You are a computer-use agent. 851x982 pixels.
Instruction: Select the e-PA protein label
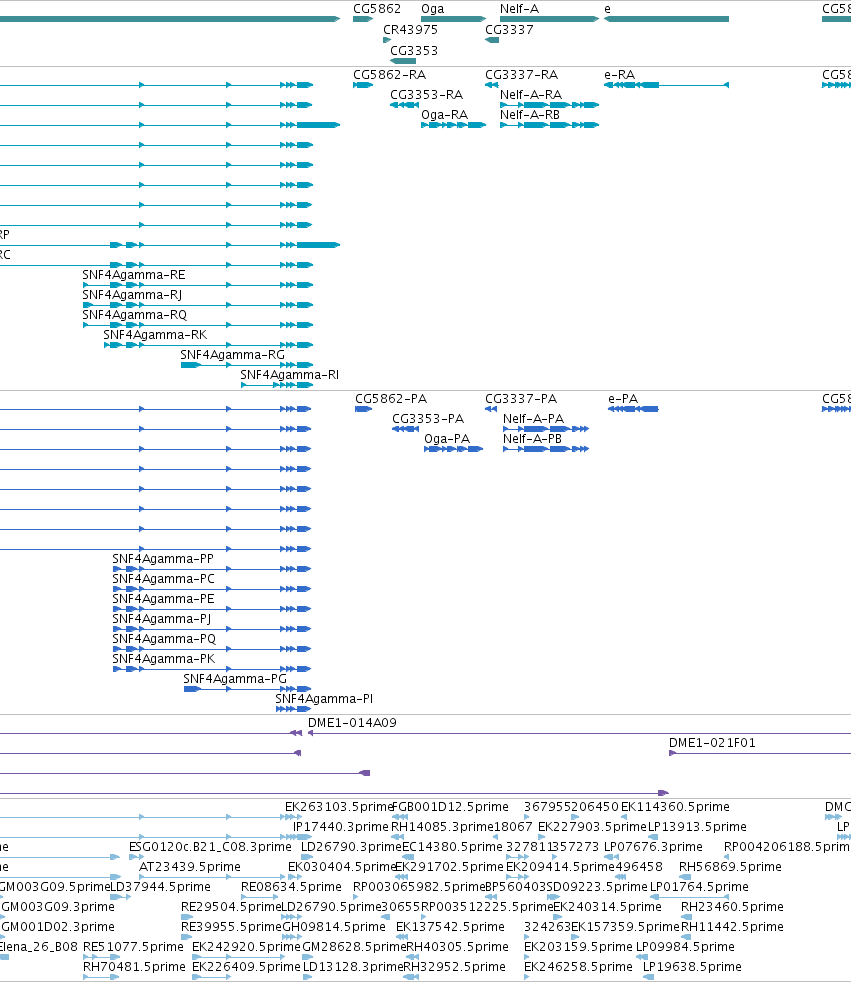pyautogui.click(x=623, y=399)
